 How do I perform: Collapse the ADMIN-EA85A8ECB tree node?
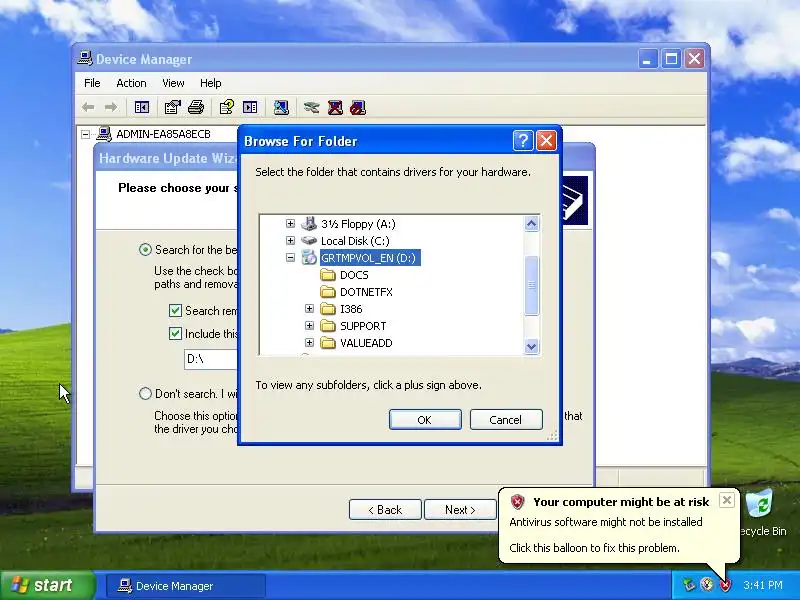[86, 134]
